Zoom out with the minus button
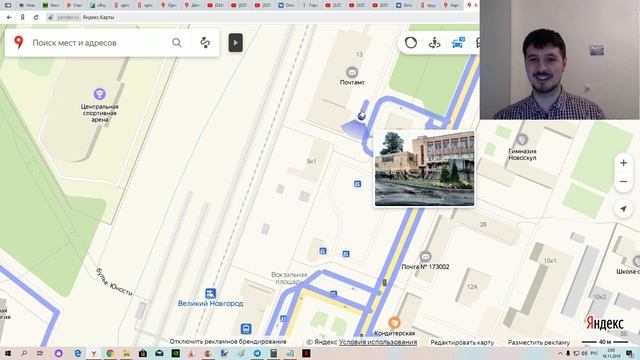 623,182
